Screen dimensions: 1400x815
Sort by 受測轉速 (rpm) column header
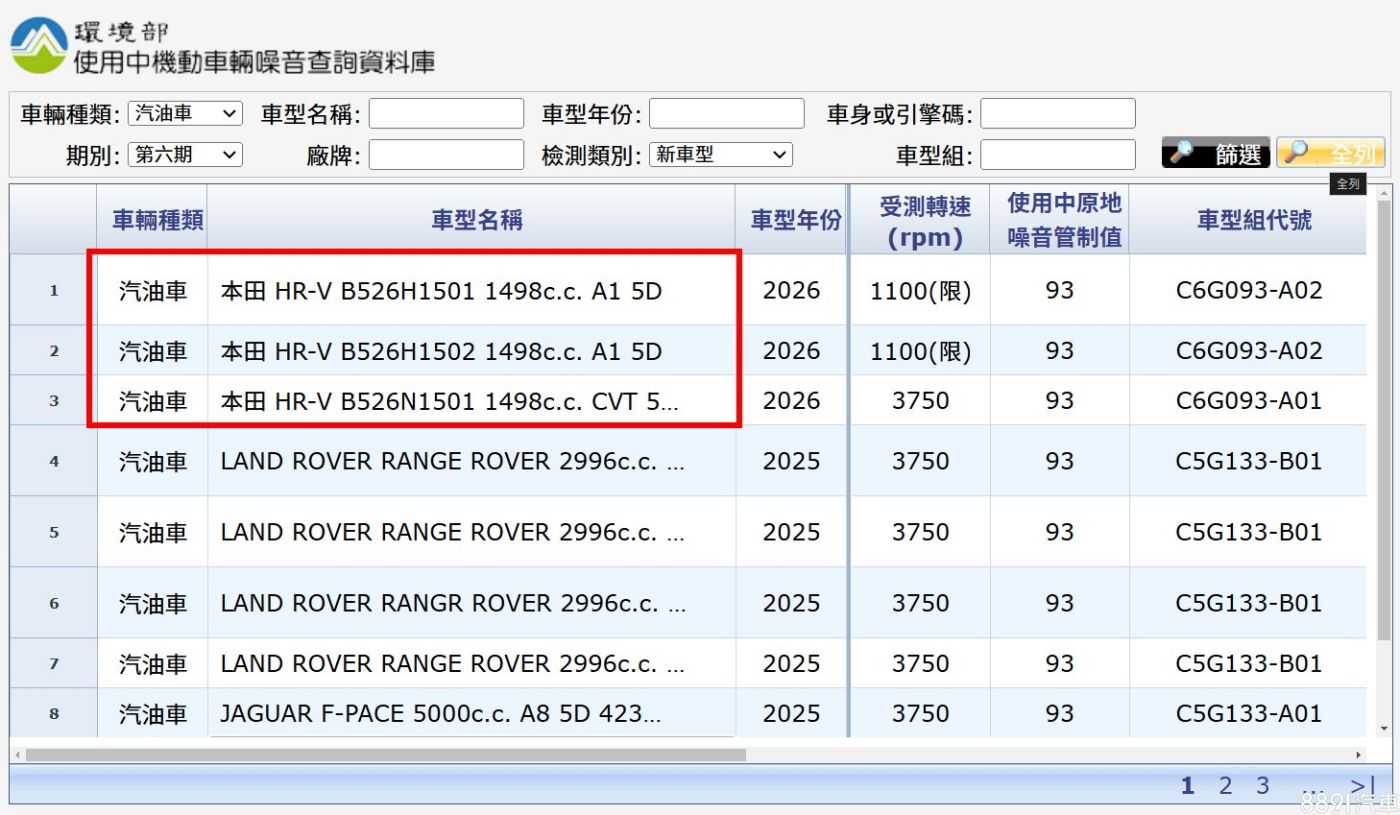tap(921, 220)
